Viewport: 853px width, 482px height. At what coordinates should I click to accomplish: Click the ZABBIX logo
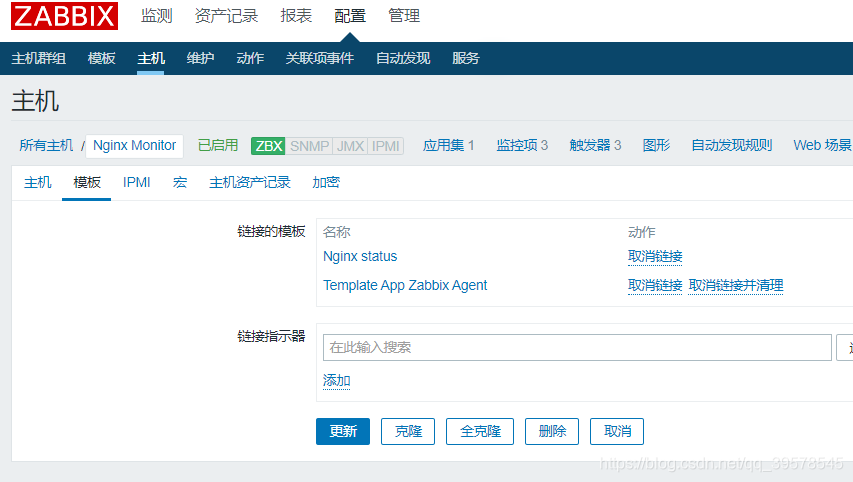pos(64,16)
